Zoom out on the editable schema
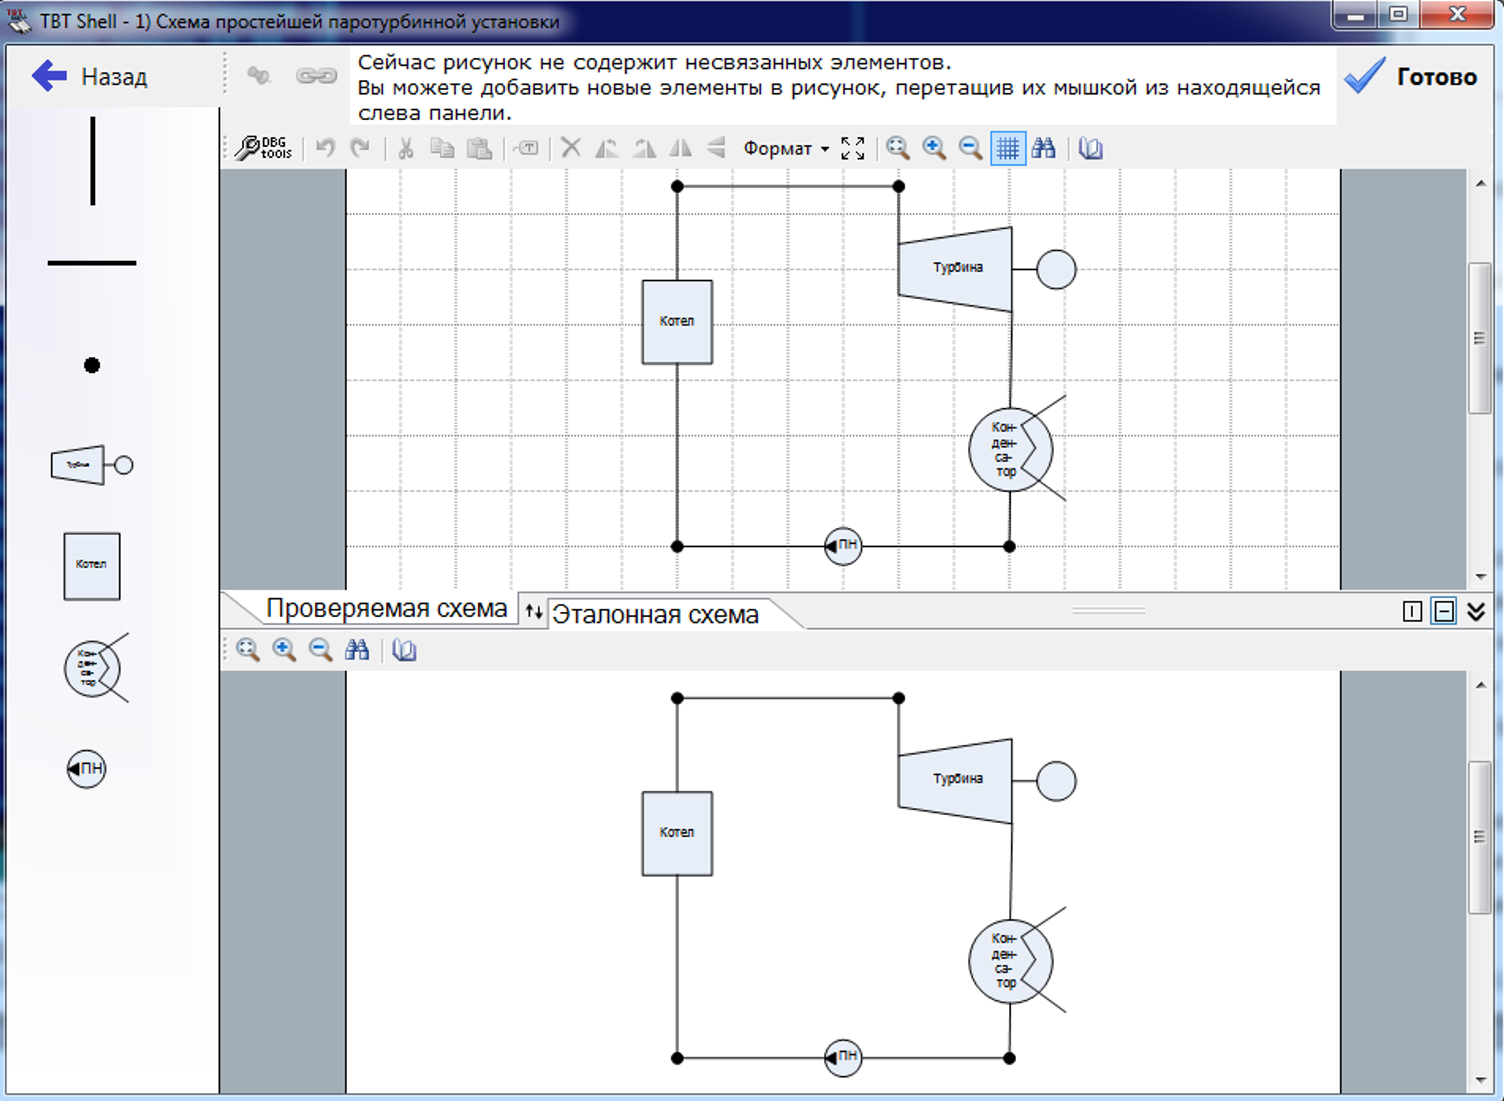1504x1101 pixels. pos(970,148)
